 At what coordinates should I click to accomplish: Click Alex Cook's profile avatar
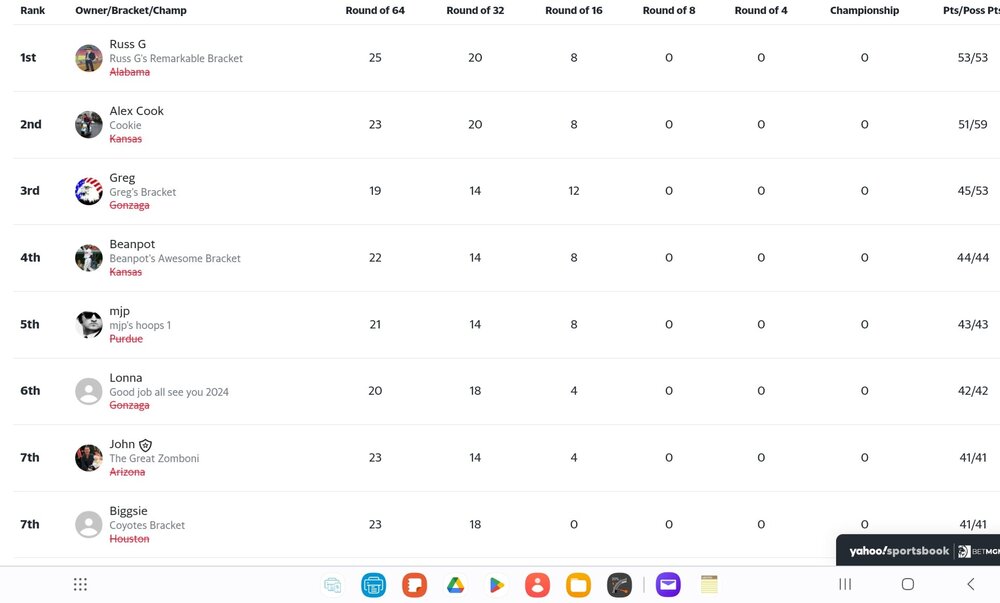pos(89,125)
